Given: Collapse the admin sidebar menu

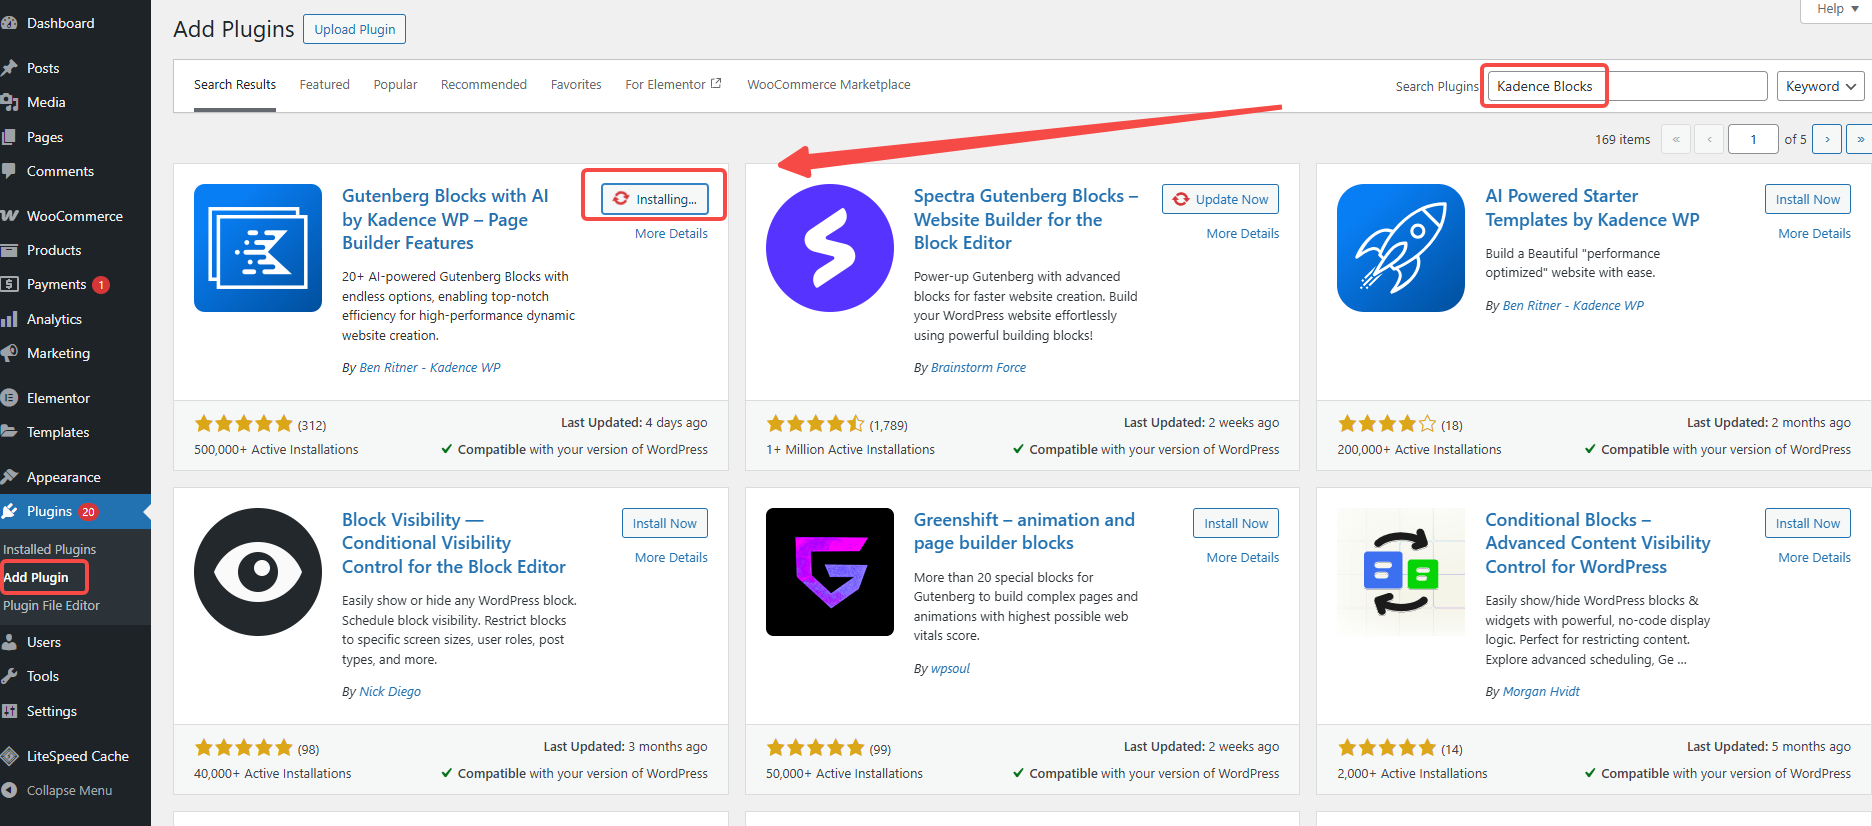Looking at the screenshot, I should pos(69,790).
